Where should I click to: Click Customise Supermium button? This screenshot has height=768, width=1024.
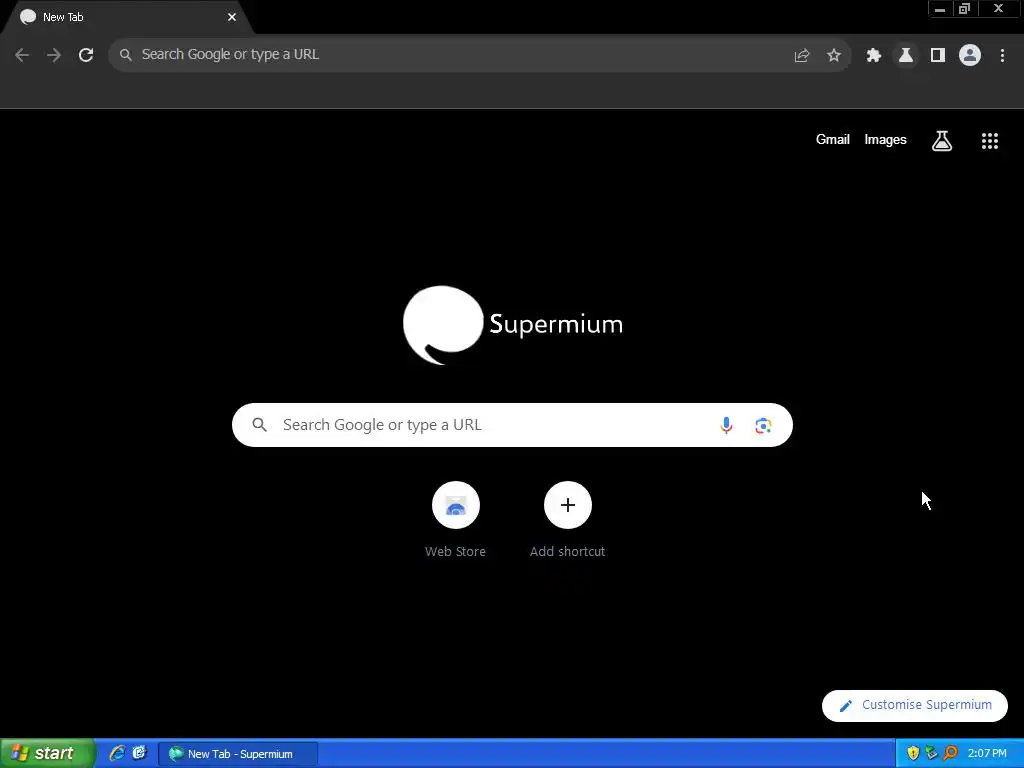coord(915,705)
